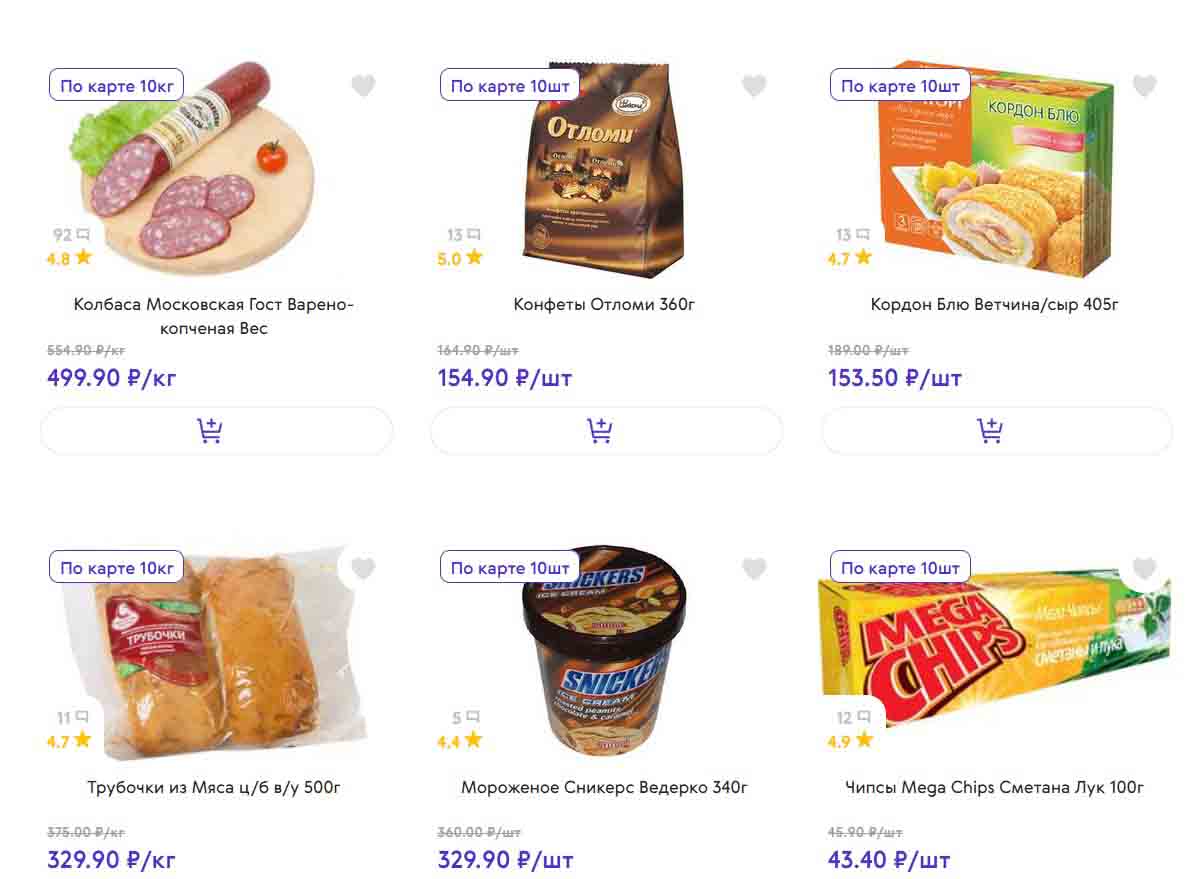Favorite the Колбаса Московская sausage

[363, 86]
